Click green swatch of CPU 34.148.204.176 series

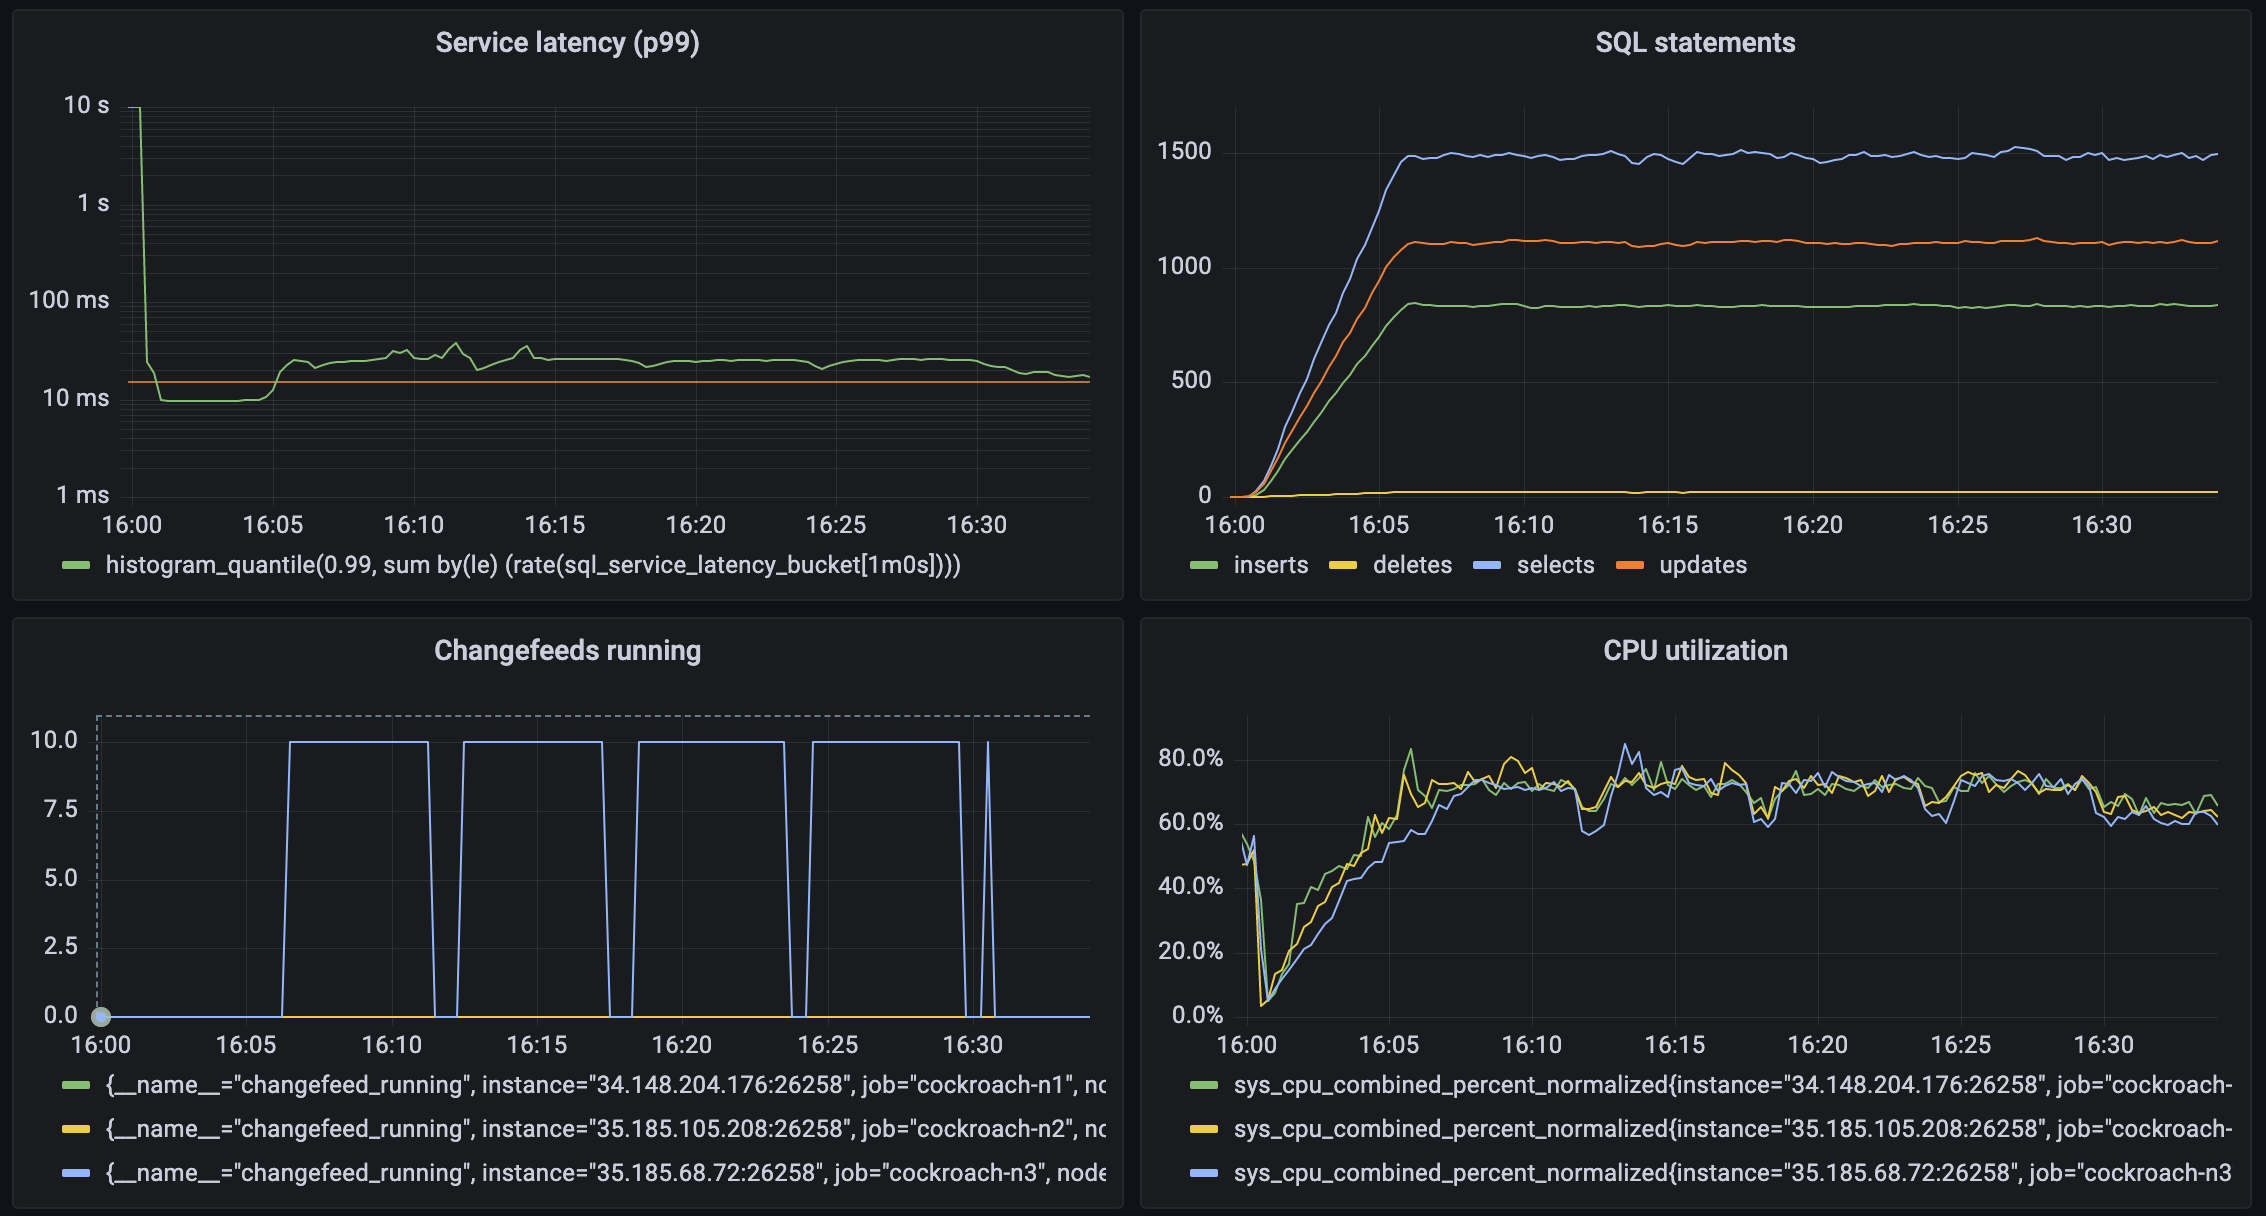point(1204,1086)
